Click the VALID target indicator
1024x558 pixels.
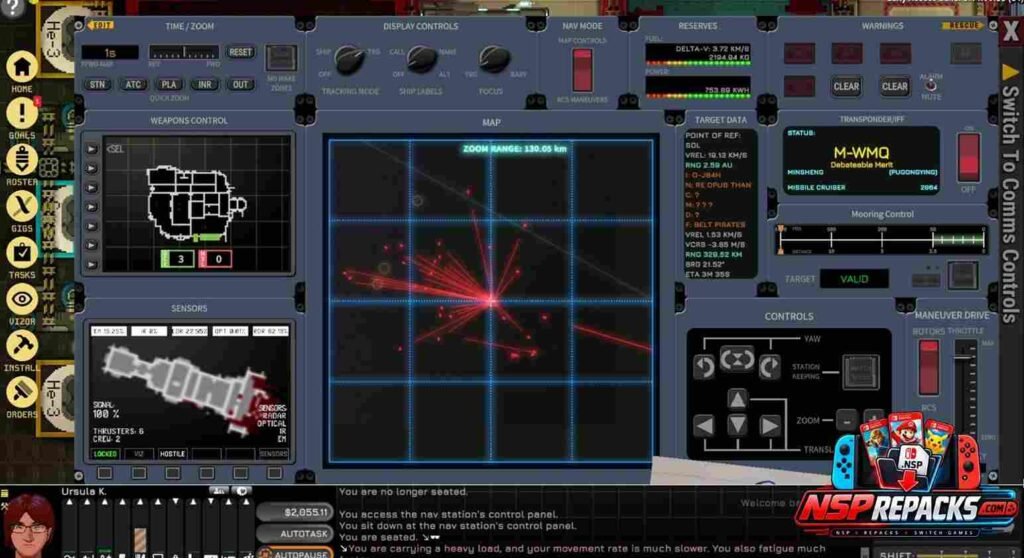tap(854, 279)
